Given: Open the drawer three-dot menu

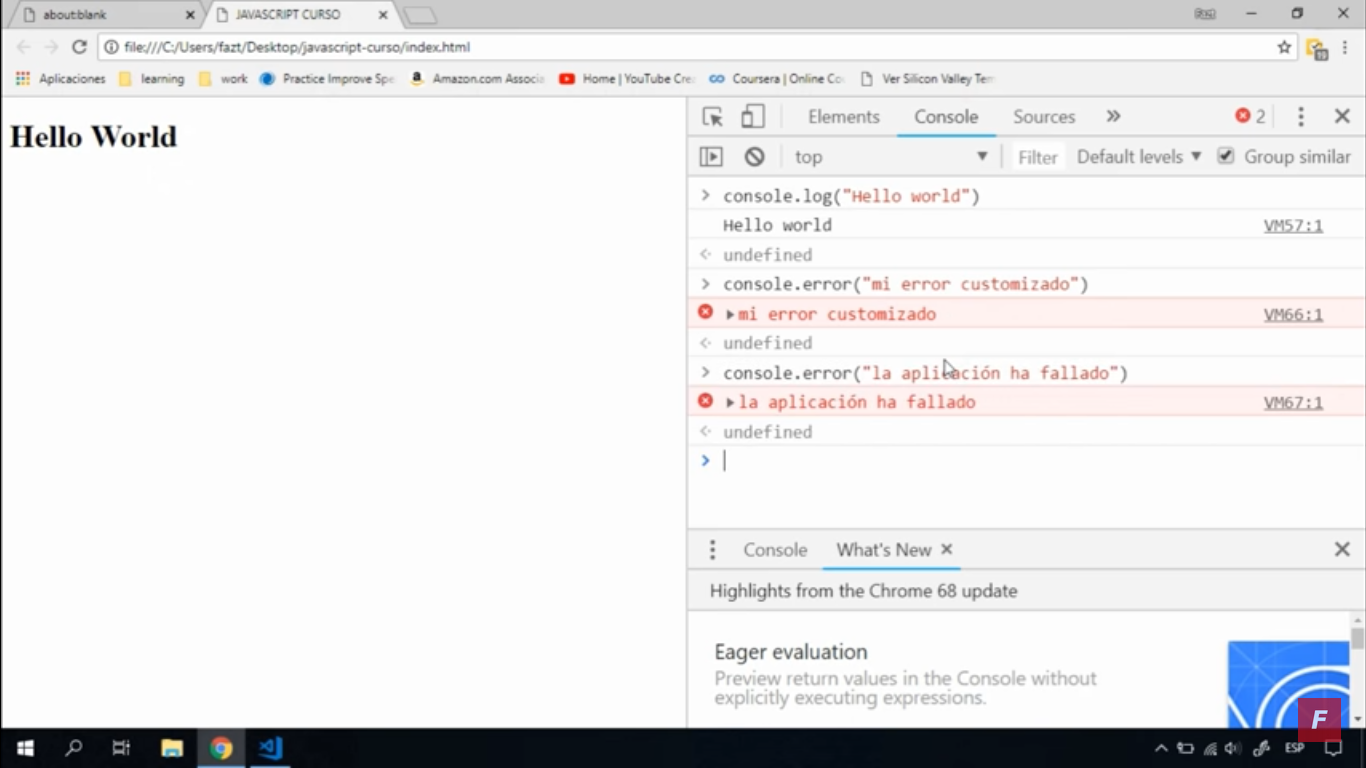Looking at the screenshot, I should coord(712,550).
